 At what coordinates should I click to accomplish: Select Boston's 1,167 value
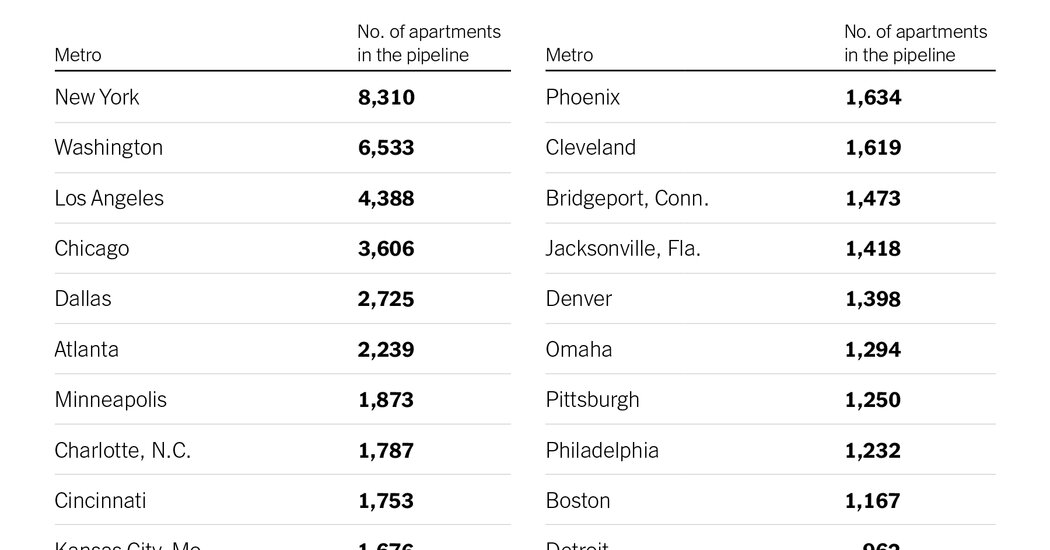873,500
